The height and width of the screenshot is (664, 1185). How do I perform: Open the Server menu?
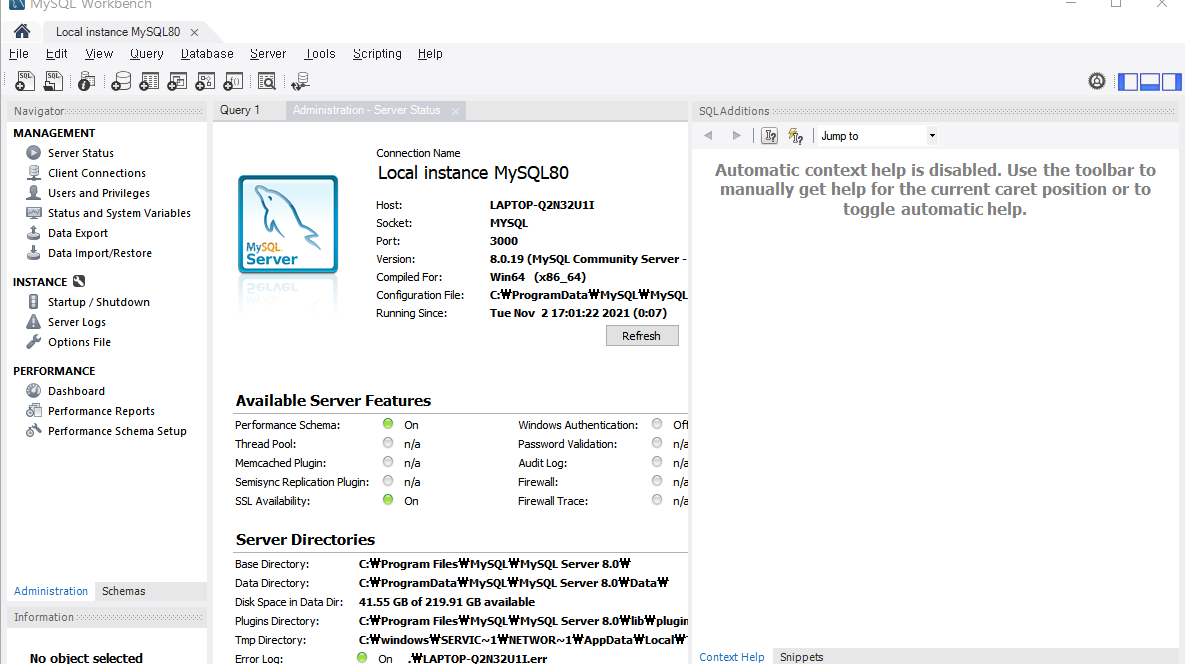(268, 54)
